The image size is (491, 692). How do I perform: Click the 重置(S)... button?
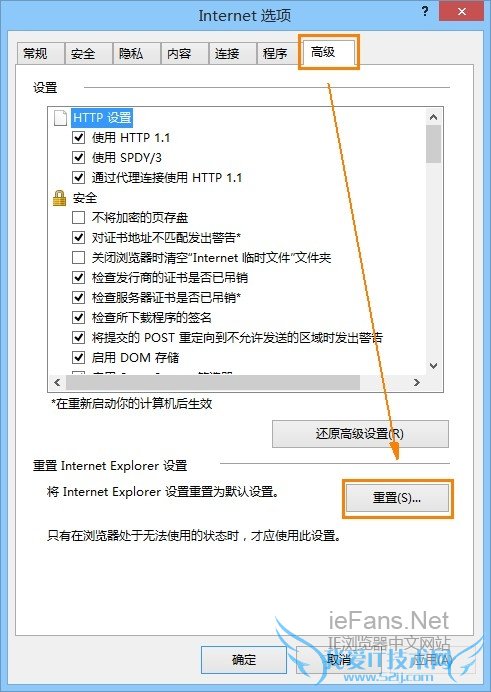(x=397, y=498)
